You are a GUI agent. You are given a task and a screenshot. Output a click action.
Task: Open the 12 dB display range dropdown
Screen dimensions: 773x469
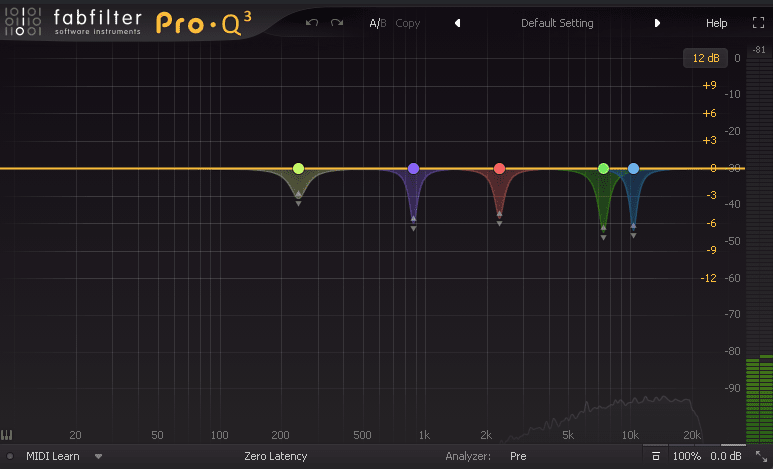coord(705,58)
